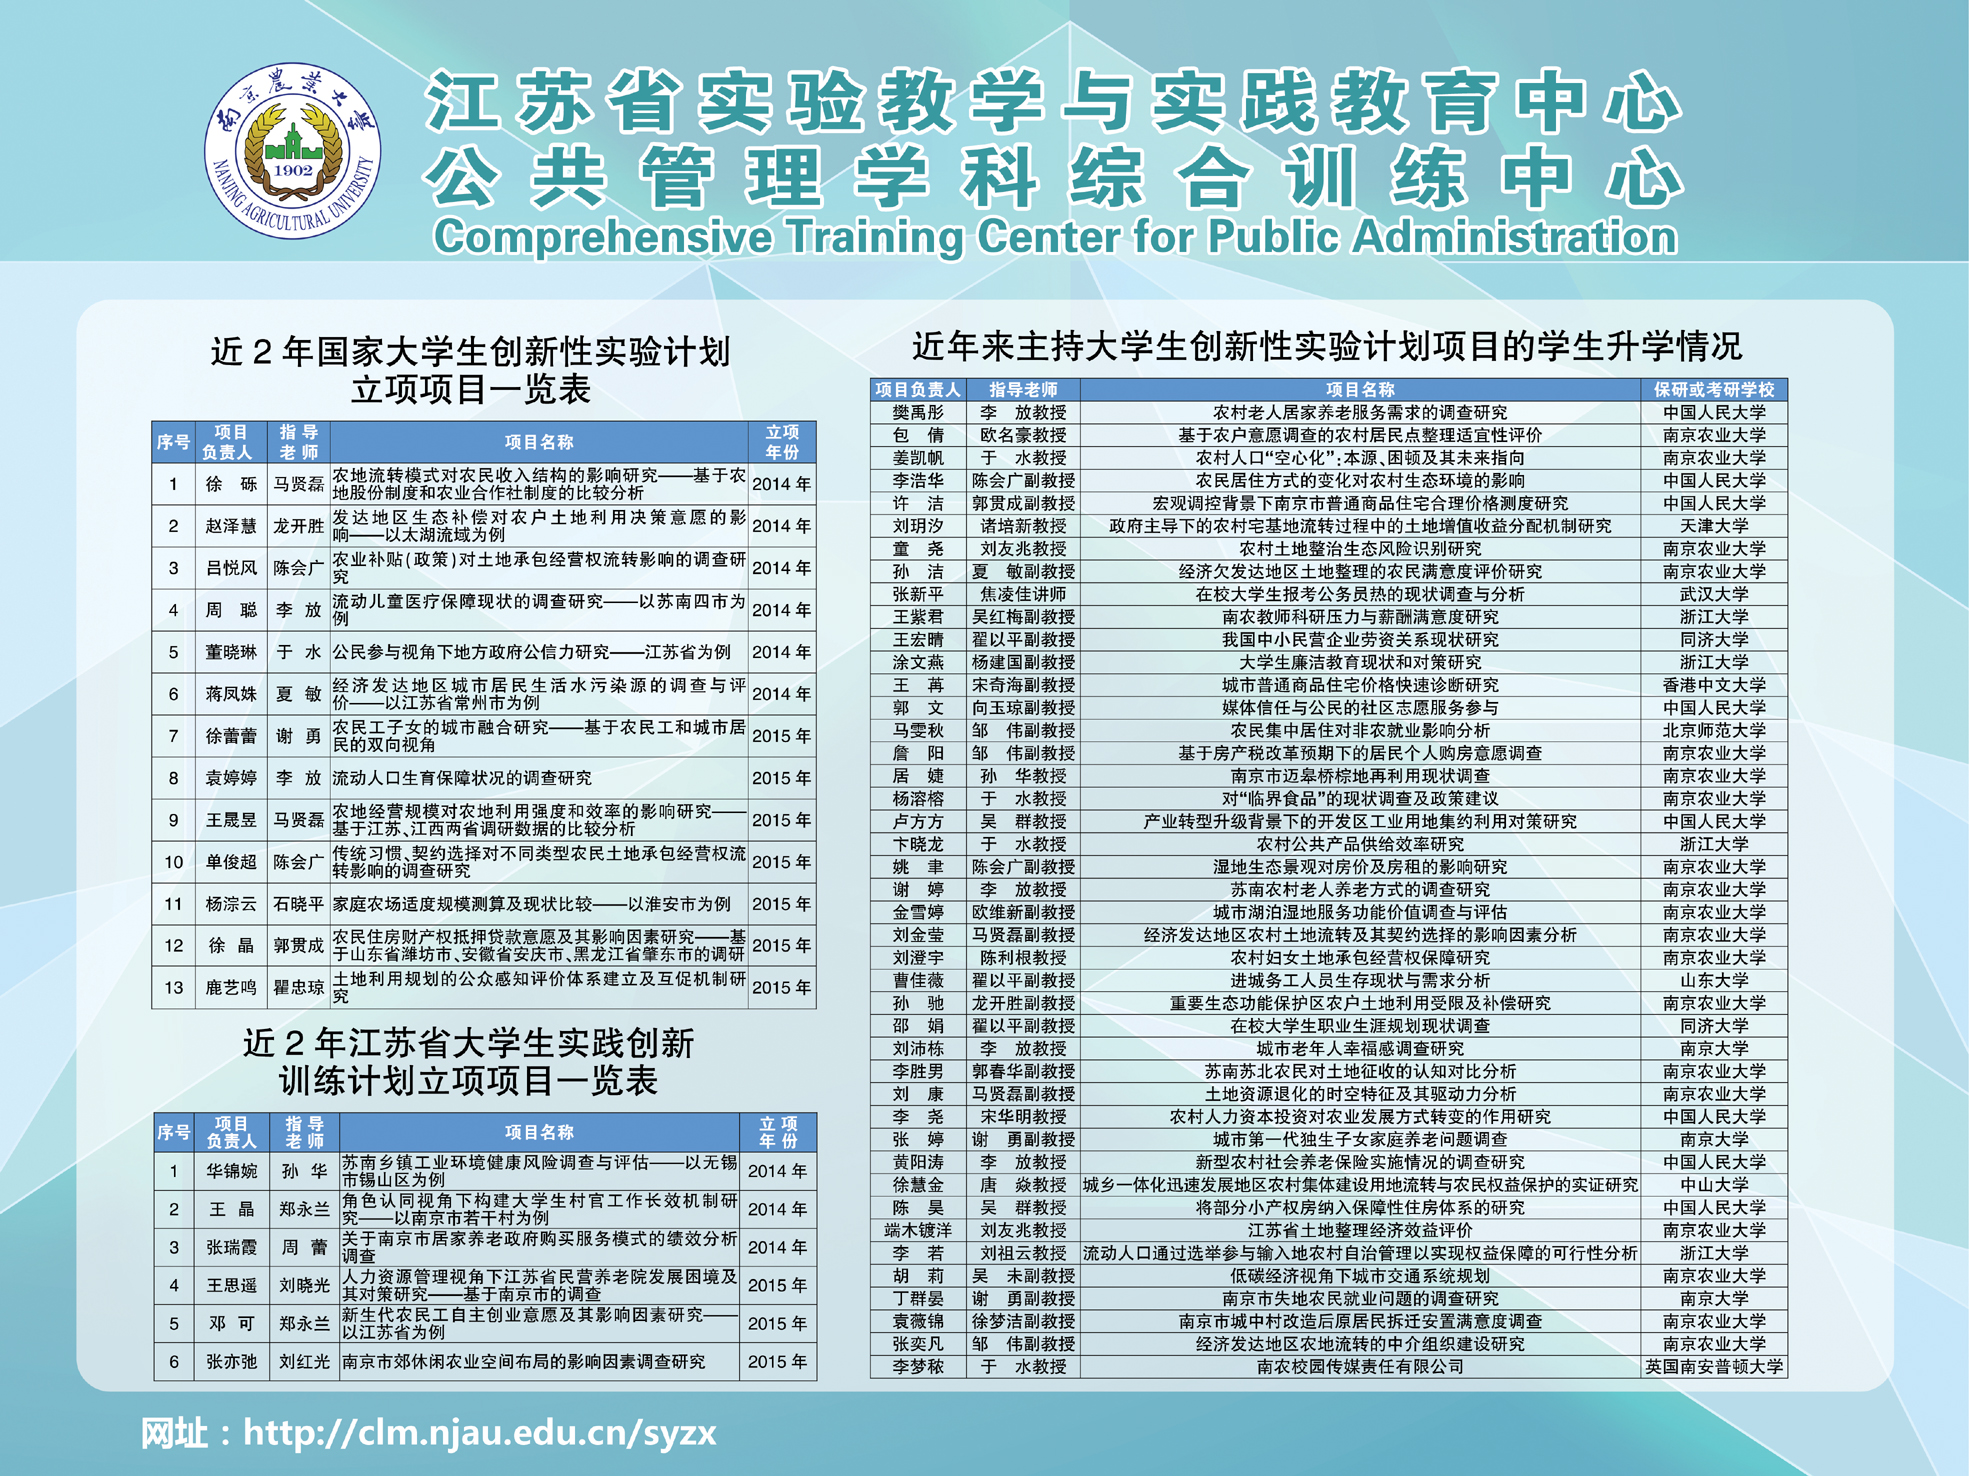This screenshot has height=1476, width=1969.
Task: Select student name '樊禹彤'
Action: [x=918, y=412]
